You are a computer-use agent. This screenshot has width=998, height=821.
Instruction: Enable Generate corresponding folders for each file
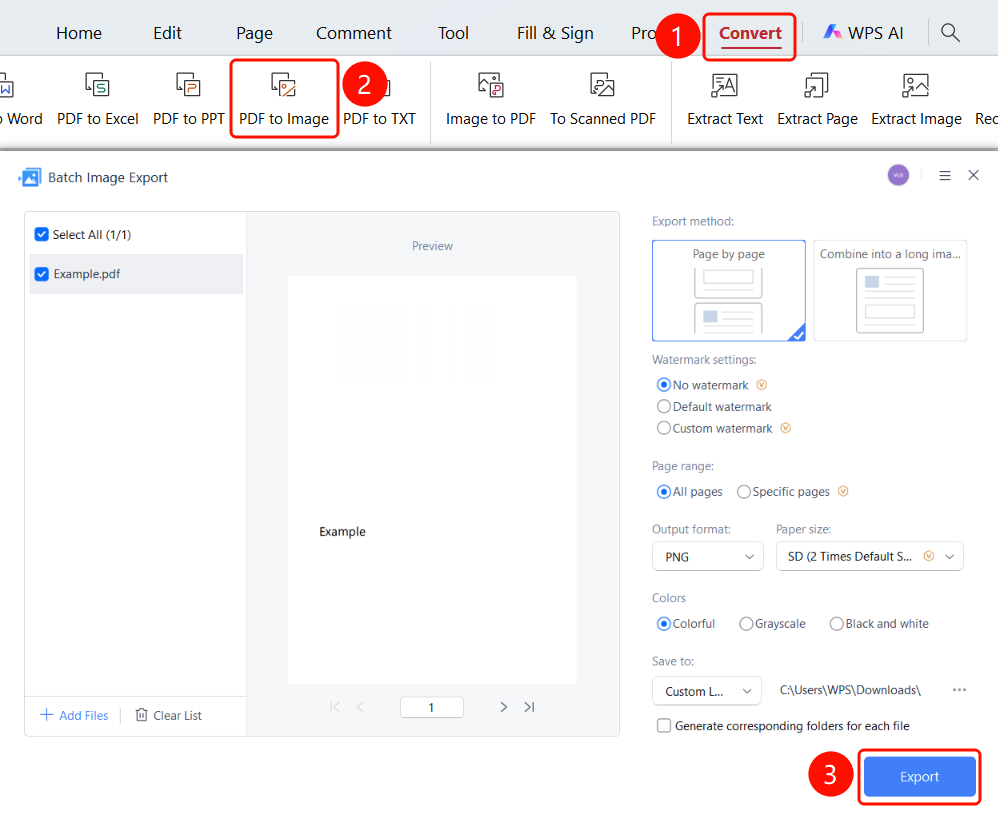[x=664, y=726]
